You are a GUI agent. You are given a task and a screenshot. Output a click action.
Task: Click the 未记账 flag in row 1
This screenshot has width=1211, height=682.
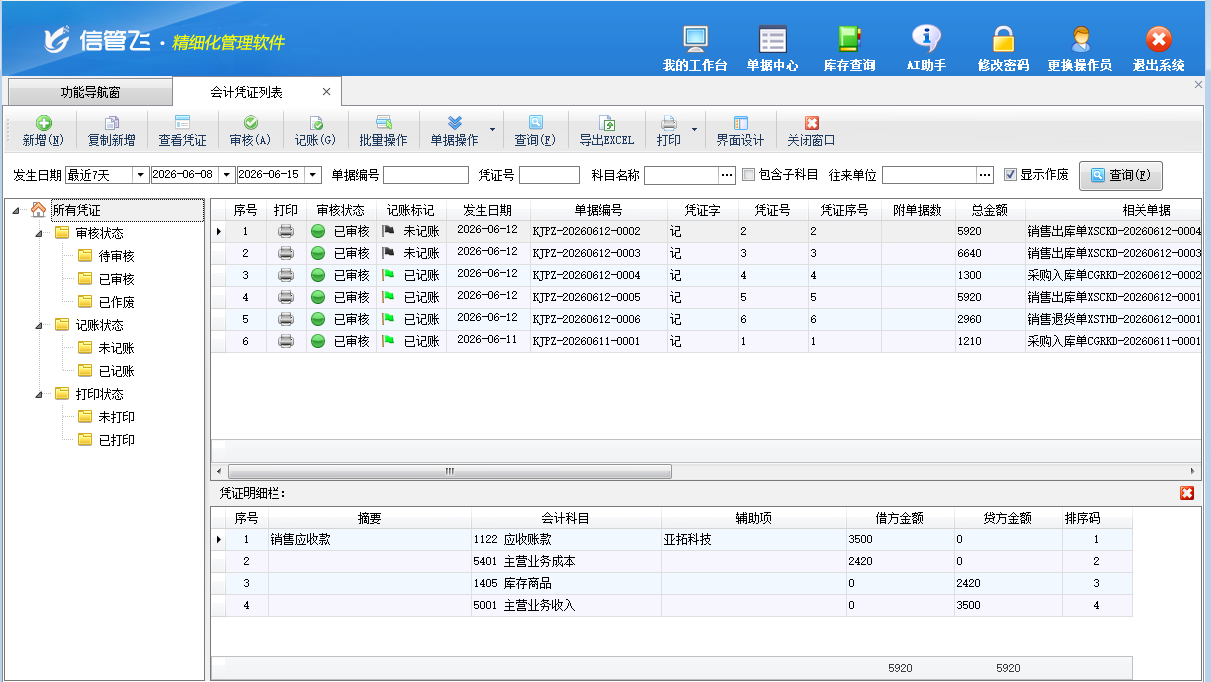click(388, 231)
